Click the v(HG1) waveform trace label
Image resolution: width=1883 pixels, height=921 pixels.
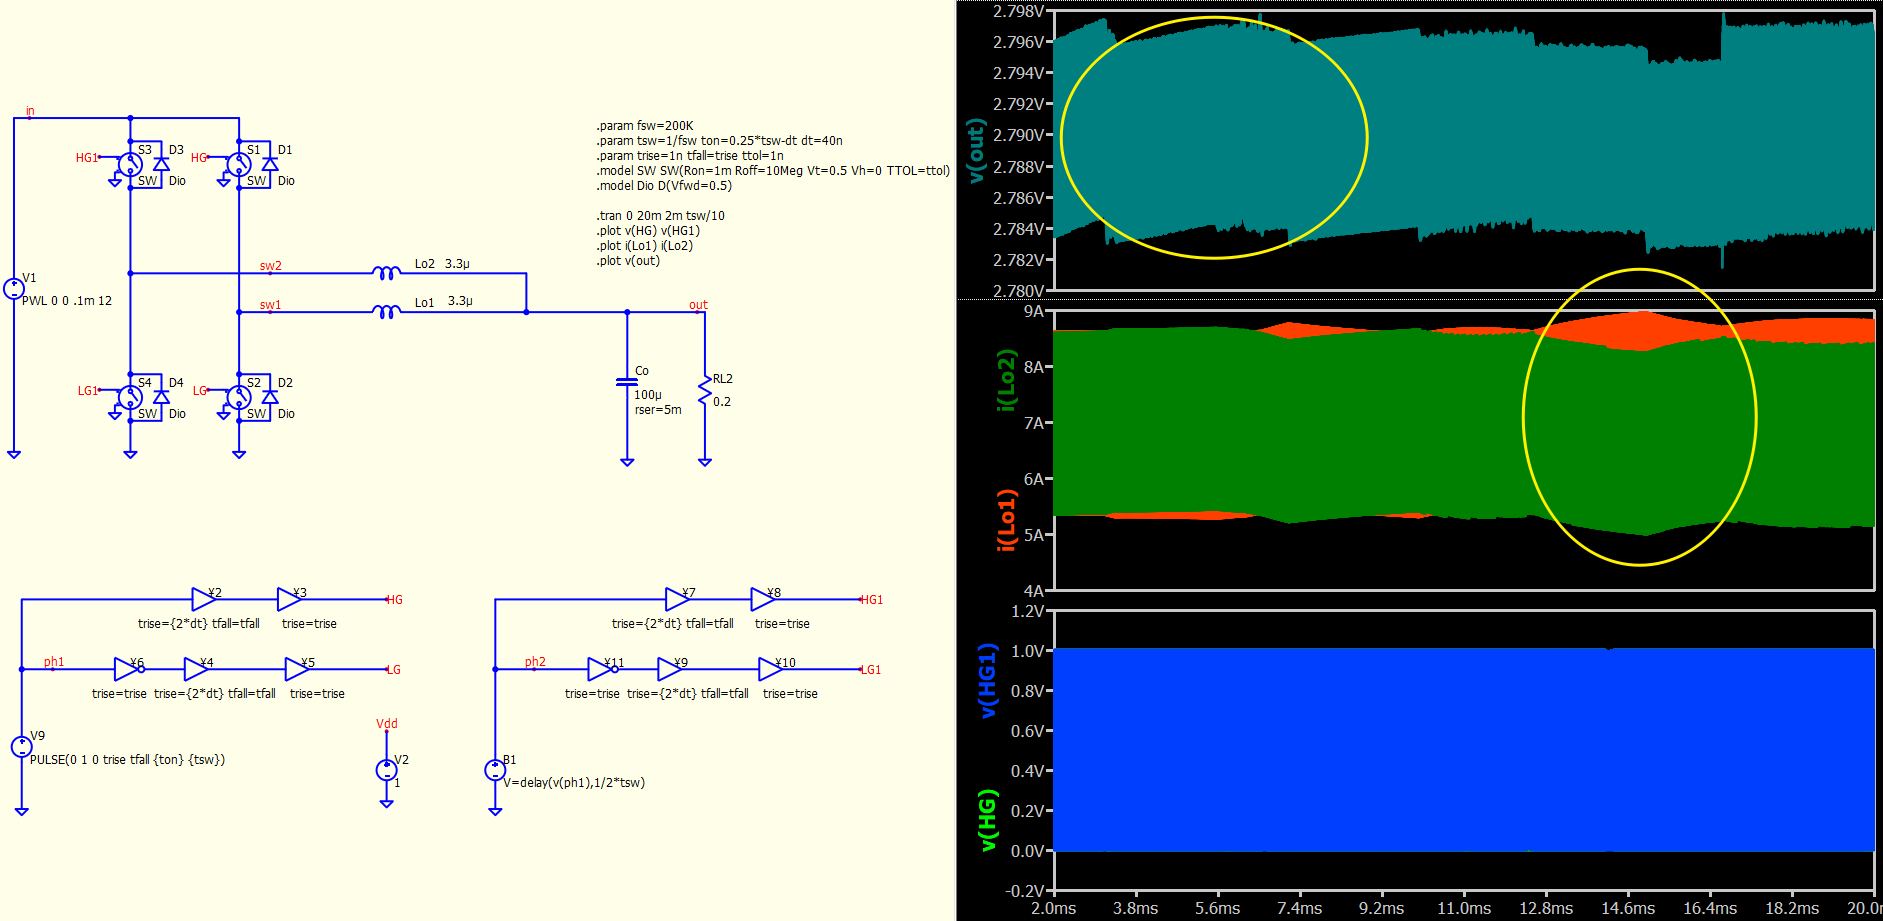[x=987, y=681]
